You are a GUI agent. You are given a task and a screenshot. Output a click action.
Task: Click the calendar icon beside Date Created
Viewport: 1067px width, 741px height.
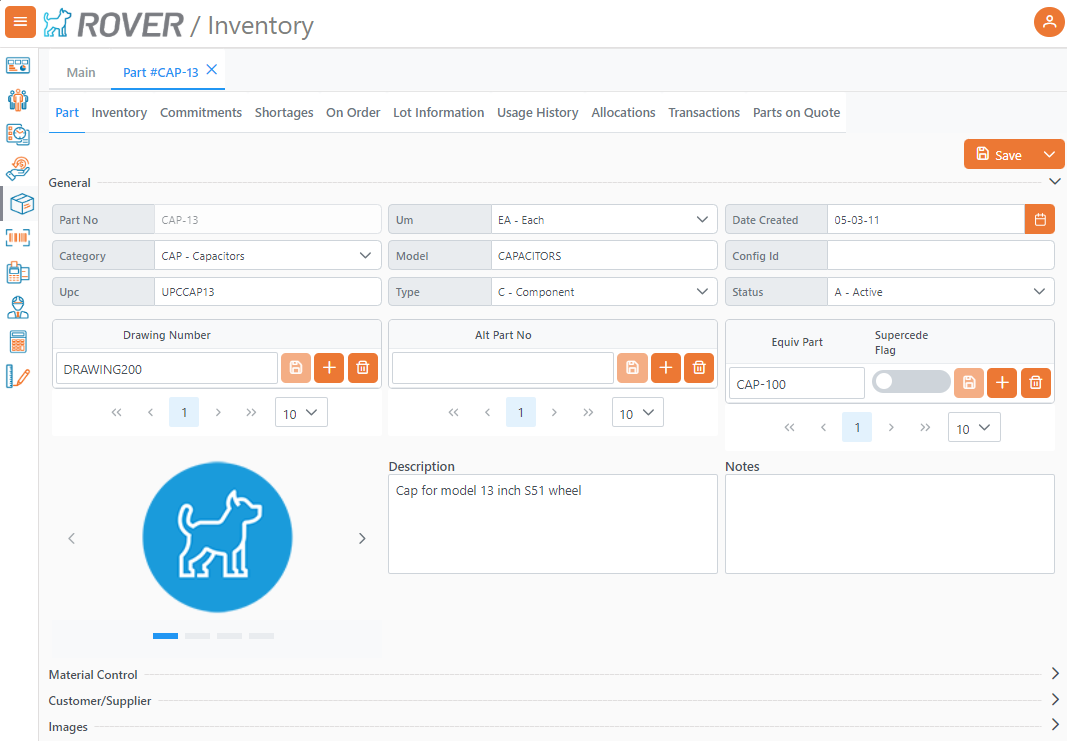point(1040,219)
